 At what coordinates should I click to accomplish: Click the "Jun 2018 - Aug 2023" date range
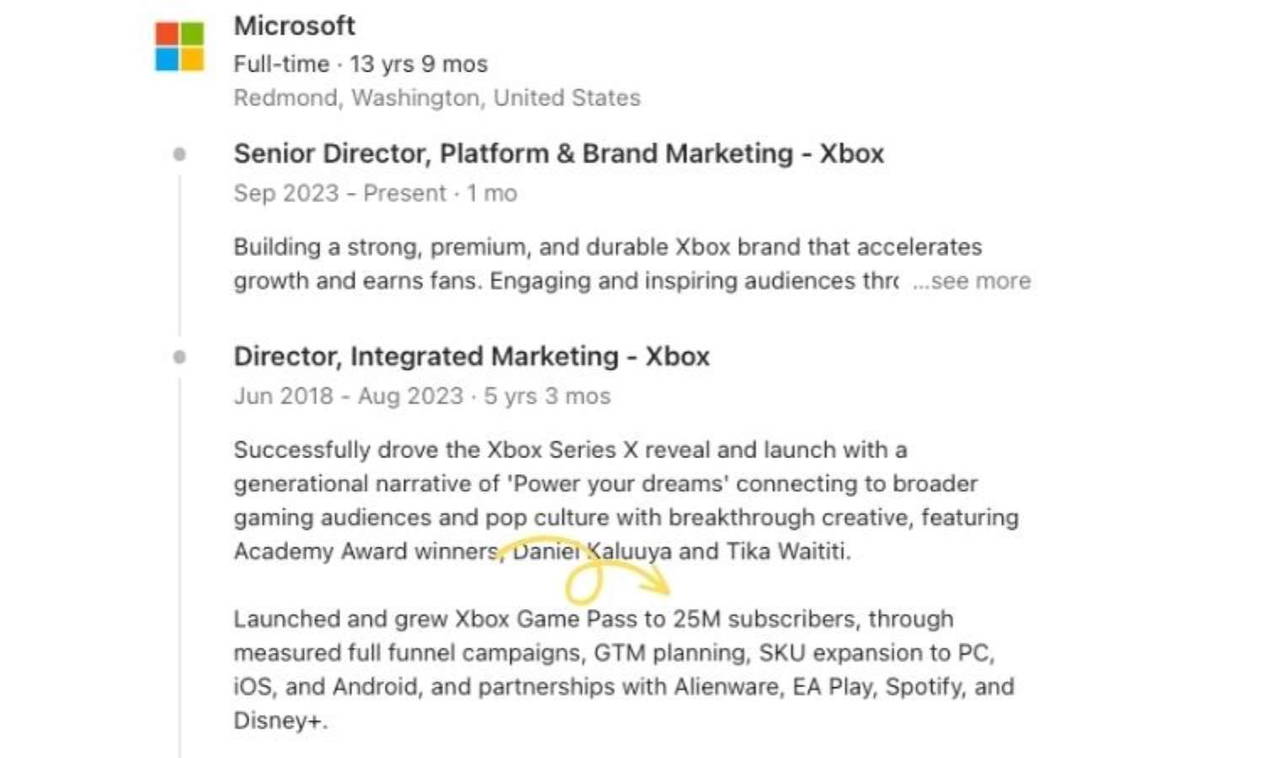[x=348, y=396]
